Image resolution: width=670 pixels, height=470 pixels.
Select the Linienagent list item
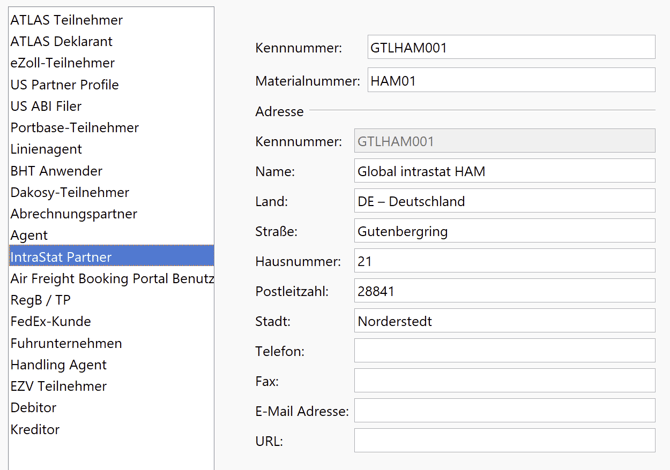tap(47, 149)
